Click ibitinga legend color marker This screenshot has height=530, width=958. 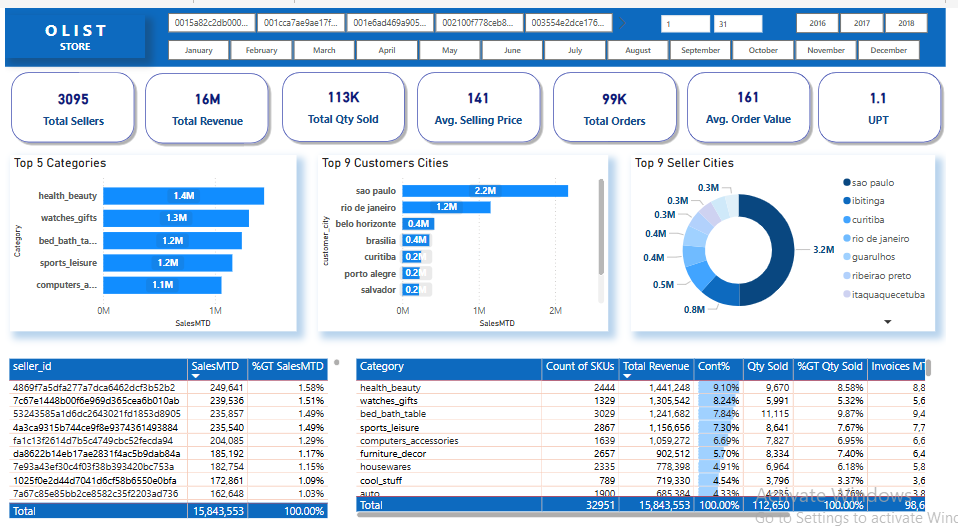point(847,201)
